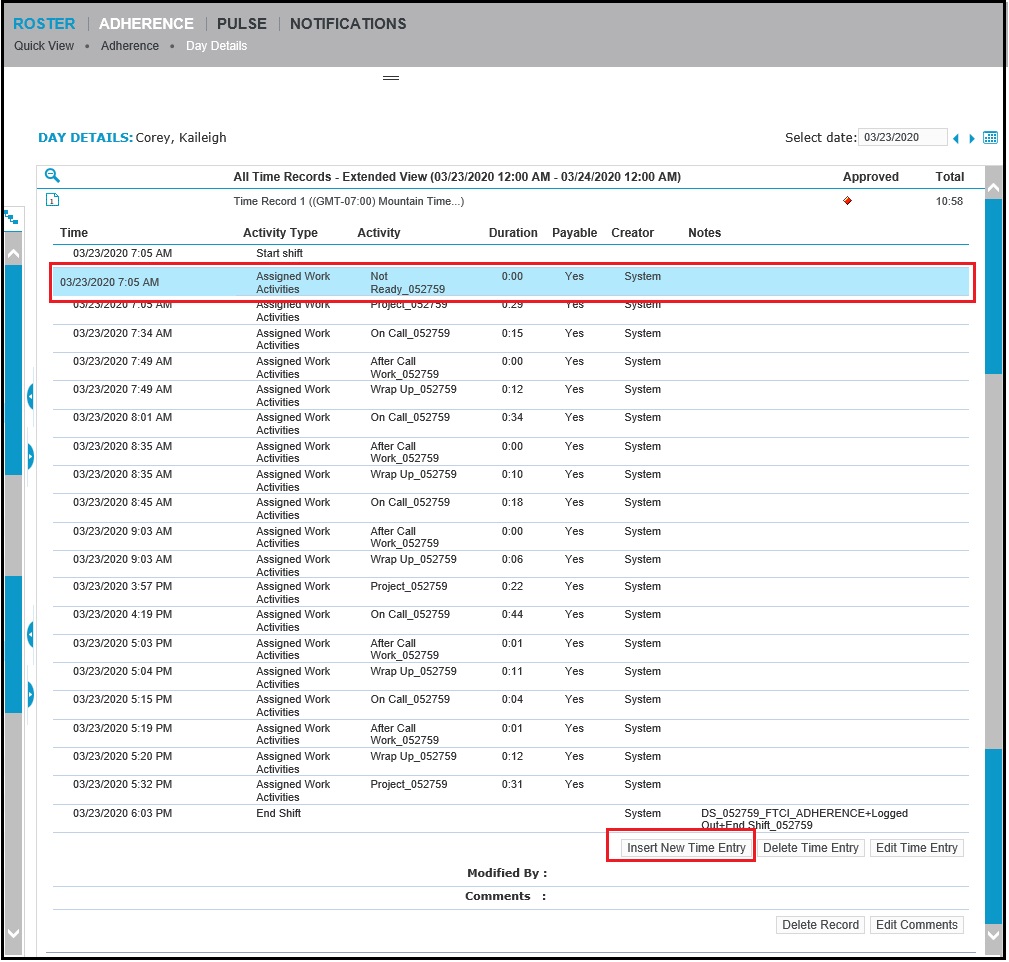This screenshot has width=1009, height=962.
Task: Click the Activity Type column header
Action: [280, 233]
